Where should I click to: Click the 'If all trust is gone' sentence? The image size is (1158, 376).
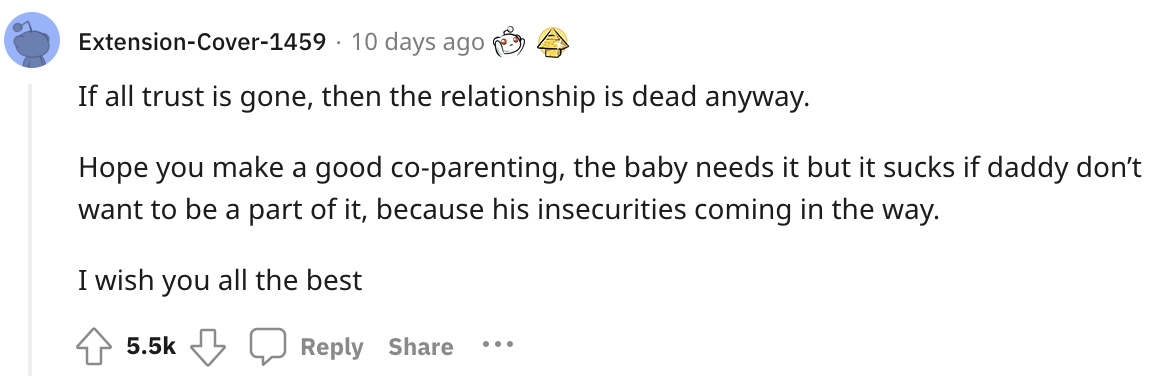point(444,98)
